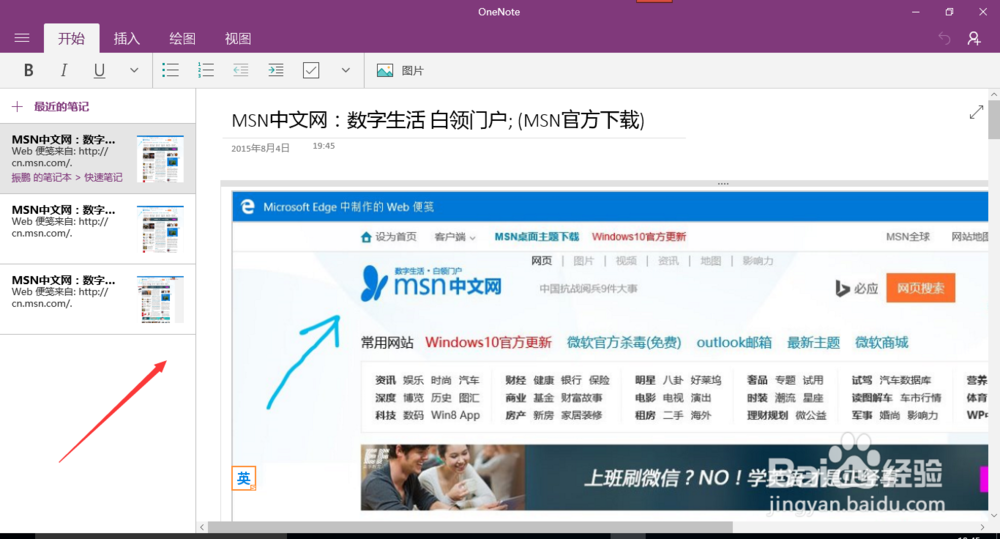This screenshot has width=1000, height=539.
Task: Click the picture icon in toolbar
Action: pyautogui.click(x=385, y=70)
